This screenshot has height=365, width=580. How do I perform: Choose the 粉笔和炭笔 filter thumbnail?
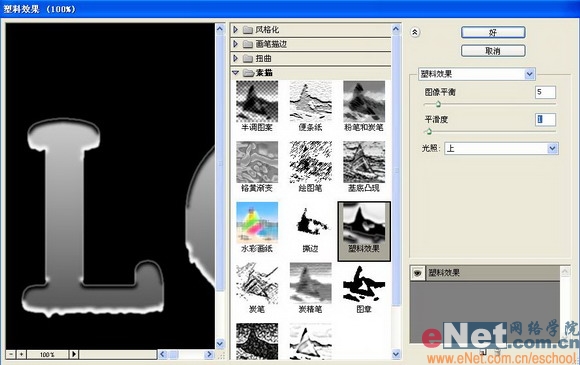coord(364,102)
